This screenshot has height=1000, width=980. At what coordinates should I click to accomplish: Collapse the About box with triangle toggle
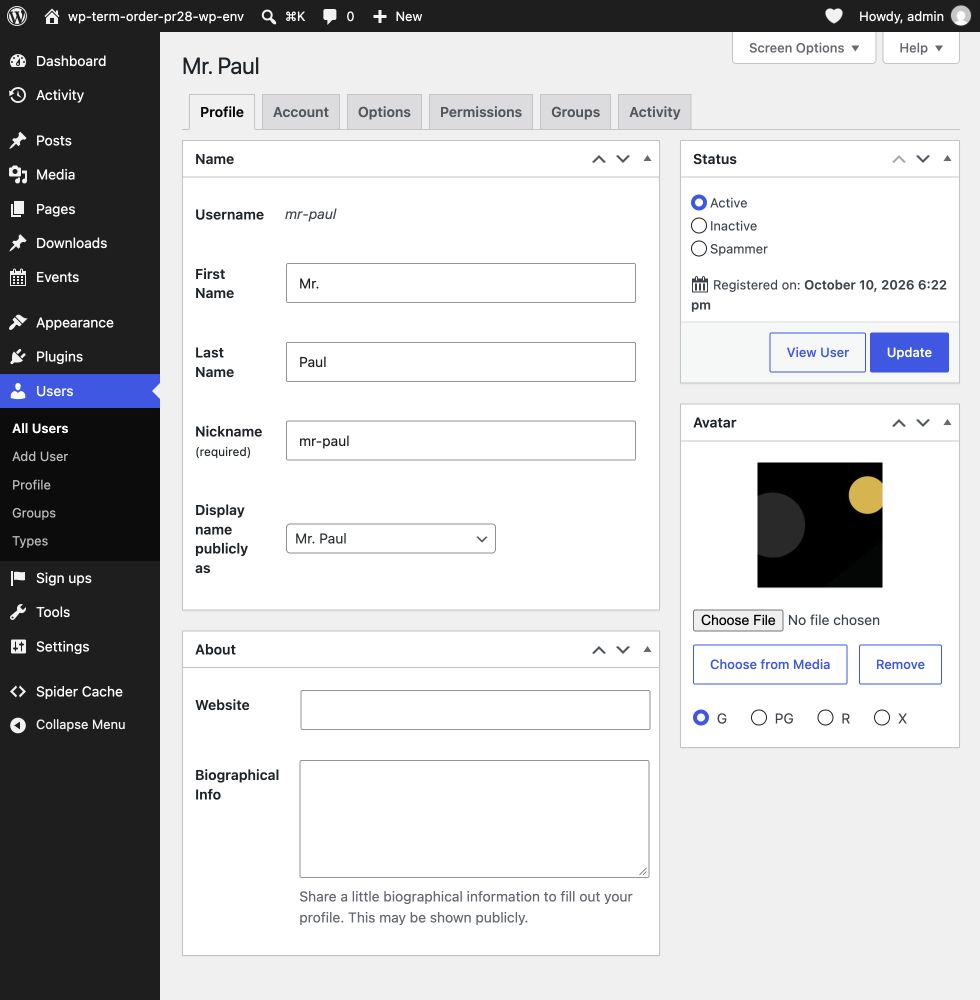pos(647,650)
